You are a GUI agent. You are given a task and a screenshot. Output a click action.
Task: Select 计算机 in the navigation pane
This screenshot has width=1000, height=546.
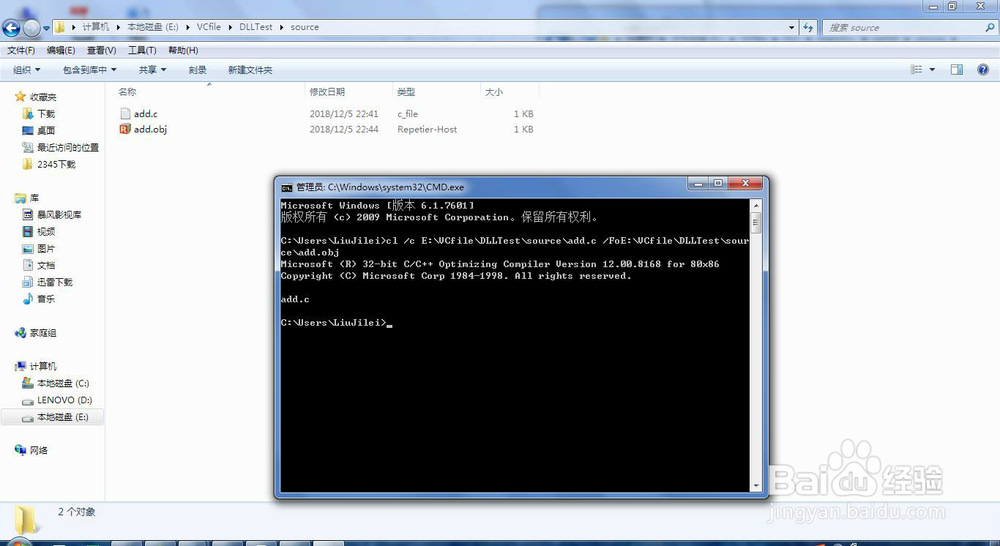[43, 366]
